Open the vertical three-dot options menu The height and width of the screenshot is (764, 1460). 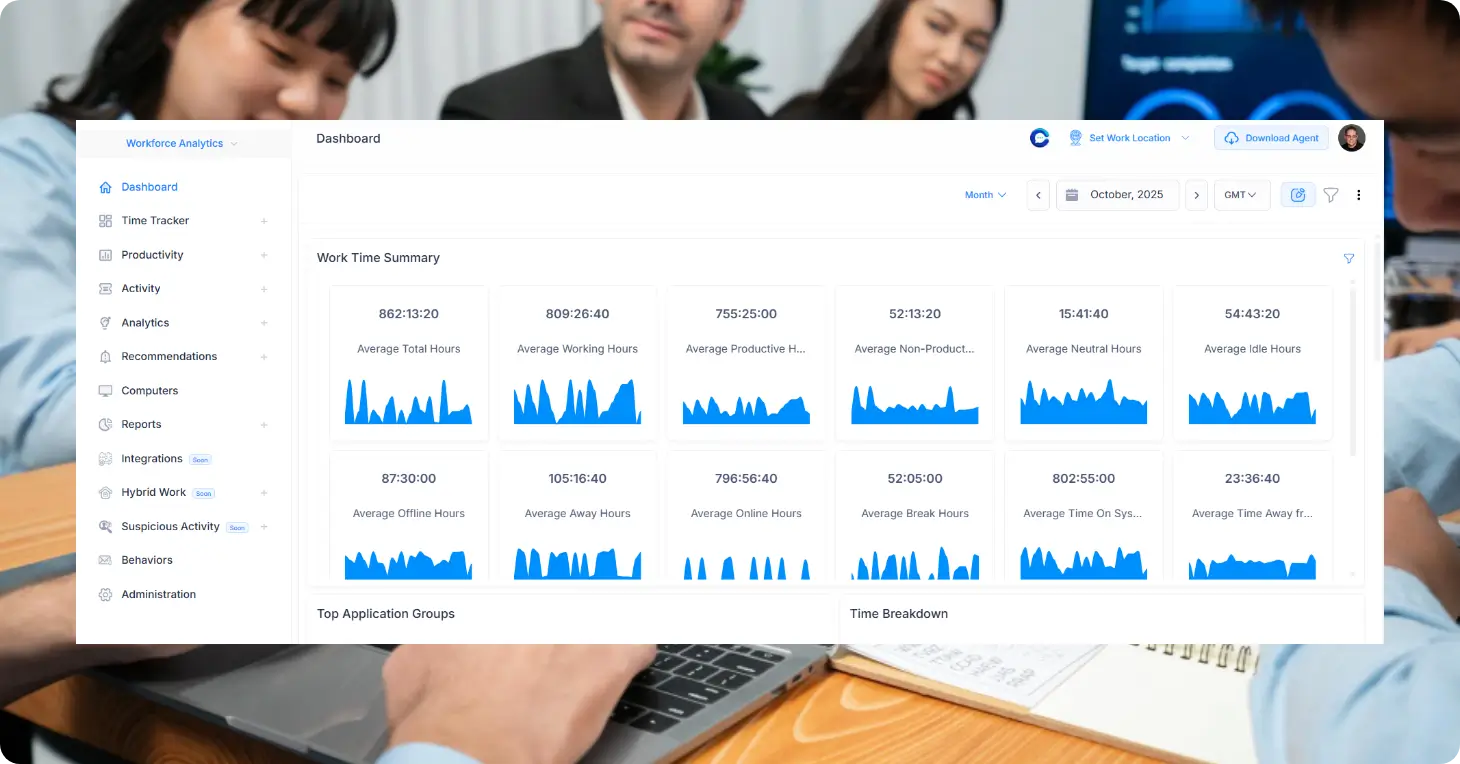pos(1358,195)
